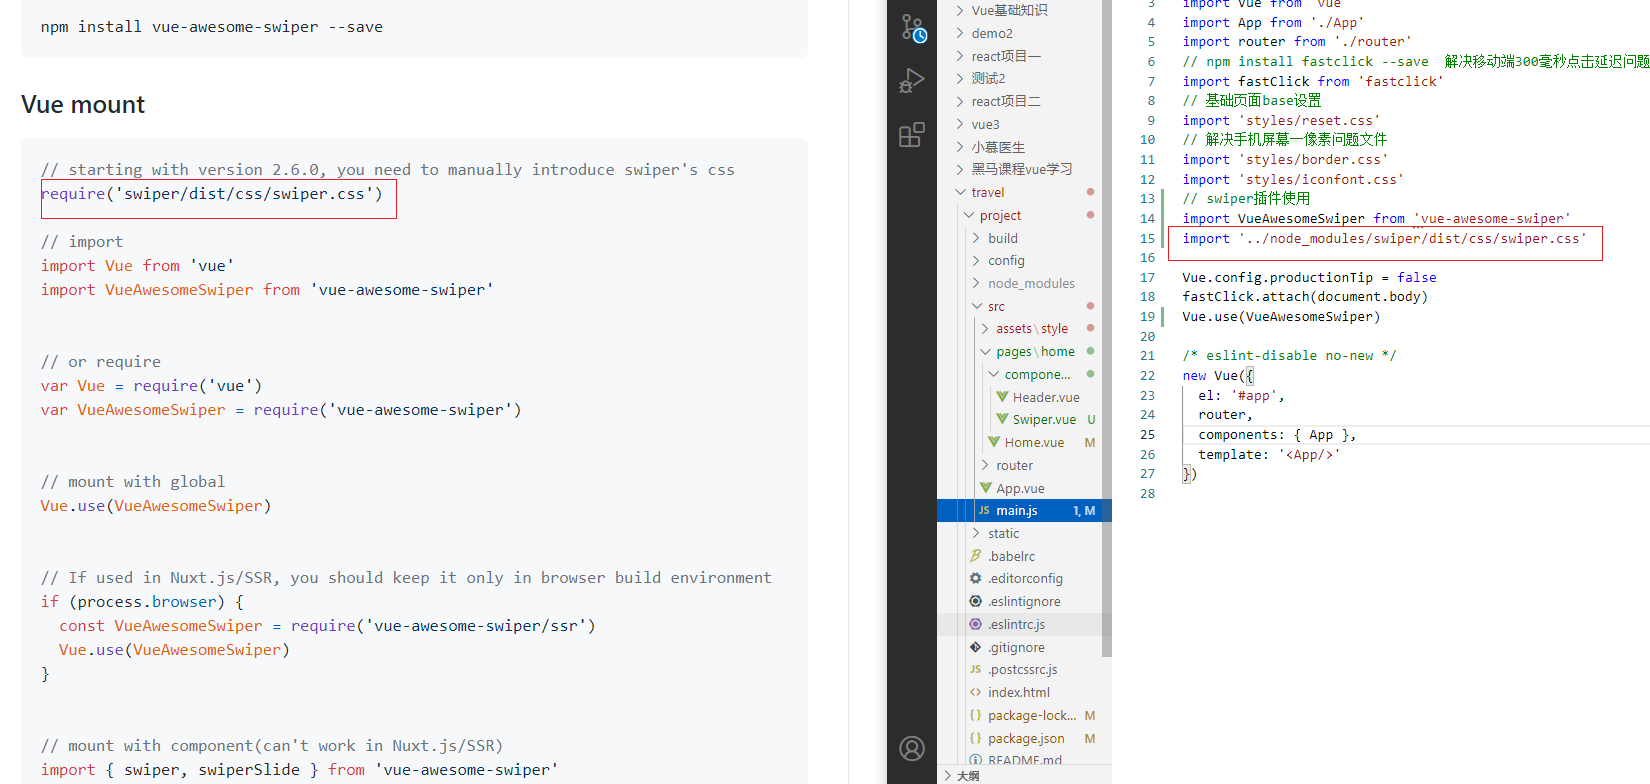Open the Source Control view in activity bar
Screen dimensions: 1650x784
[912, 28]
